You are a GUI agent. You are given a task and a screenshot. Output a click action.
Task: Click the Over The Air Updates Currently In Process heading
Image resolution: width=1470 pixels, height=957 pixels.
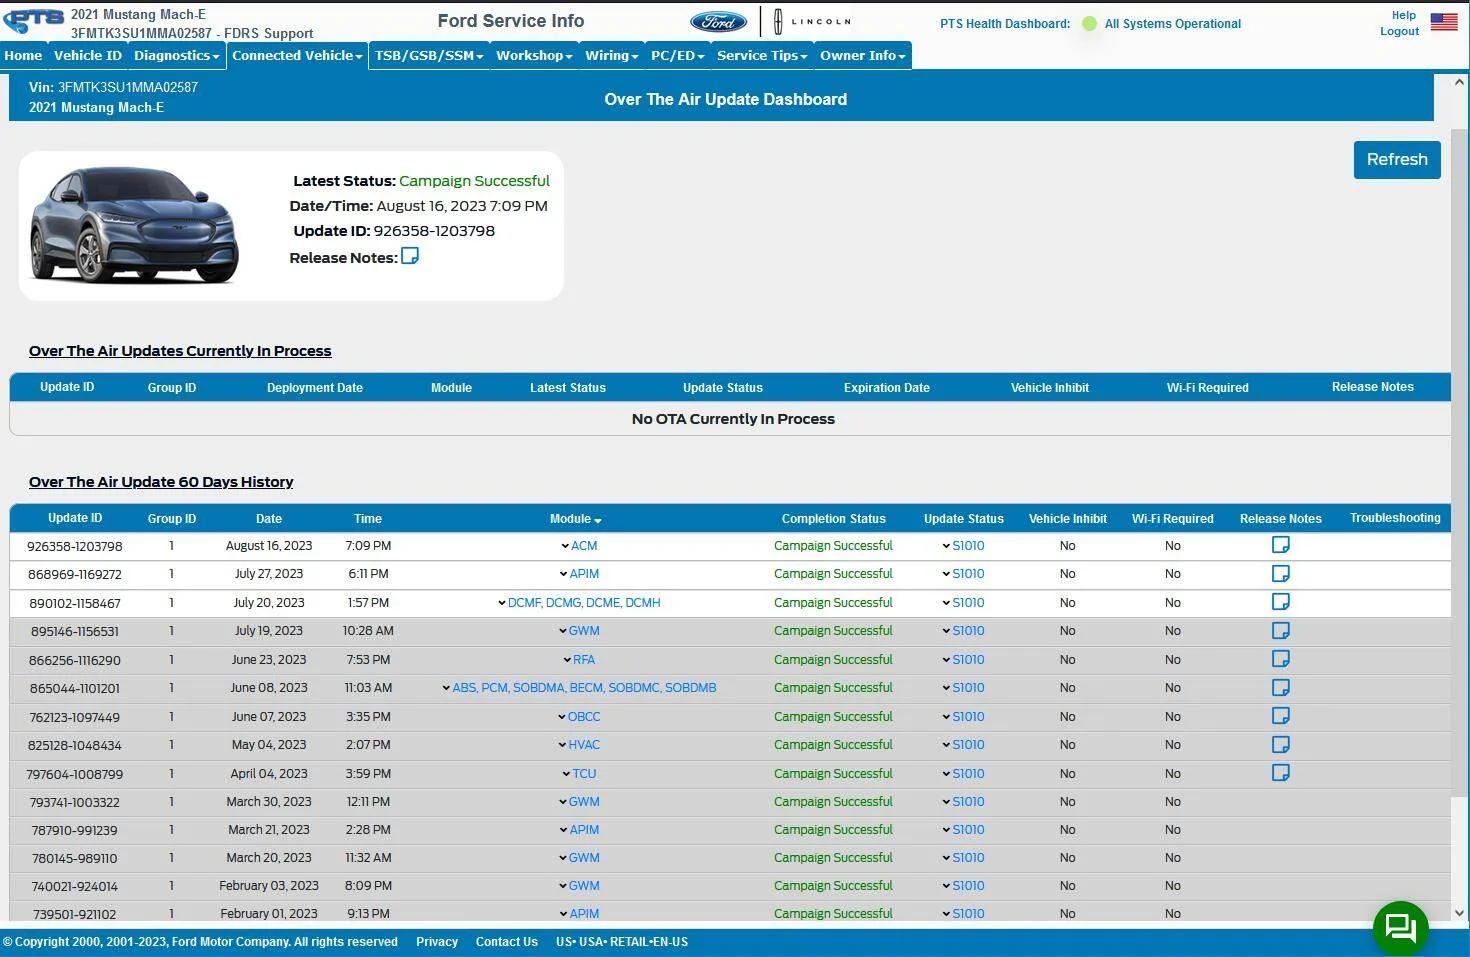pyautogui.click(x=180, y=351)
